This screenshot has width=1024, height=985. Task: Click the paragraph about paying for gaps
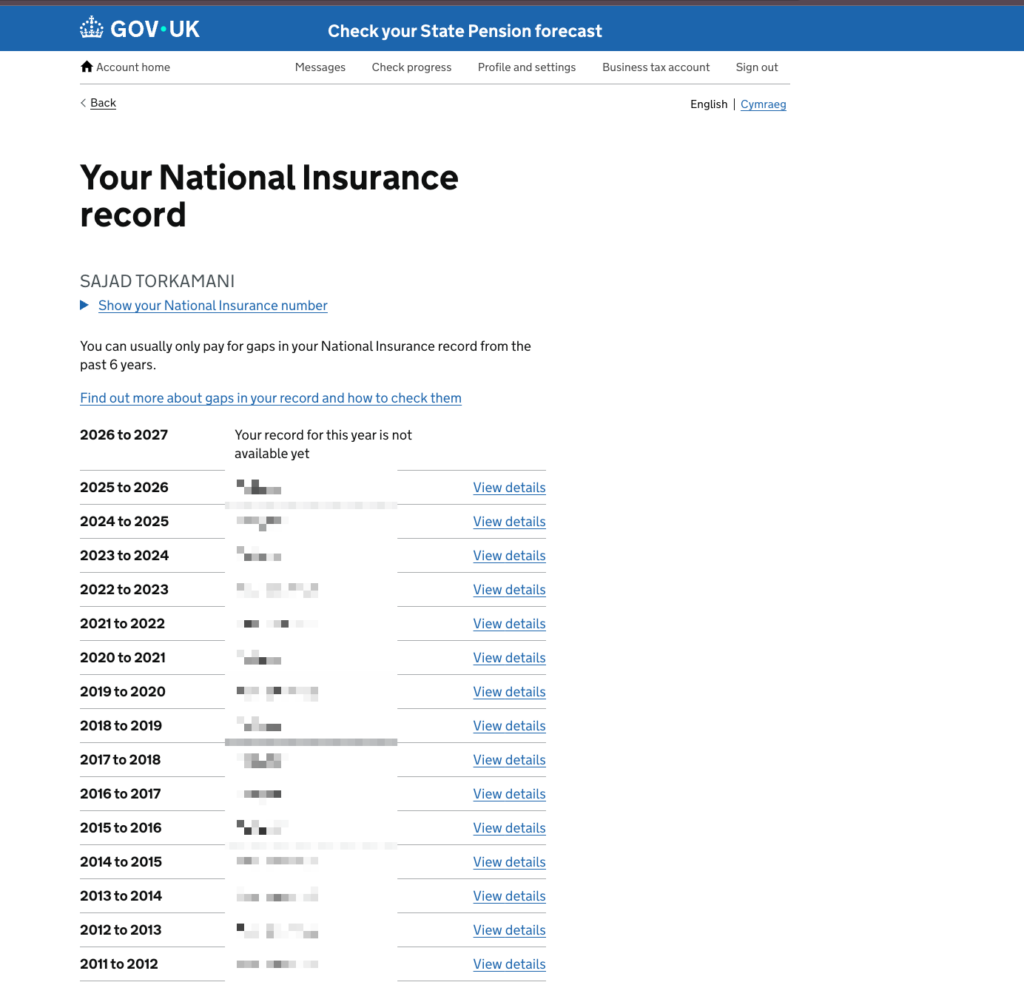[x=305, y=355]
